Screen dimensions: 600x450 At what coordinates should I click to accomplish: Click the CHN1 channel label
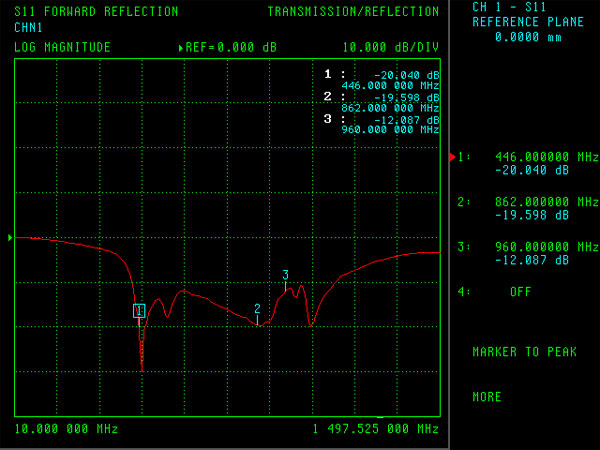[28, 28]
